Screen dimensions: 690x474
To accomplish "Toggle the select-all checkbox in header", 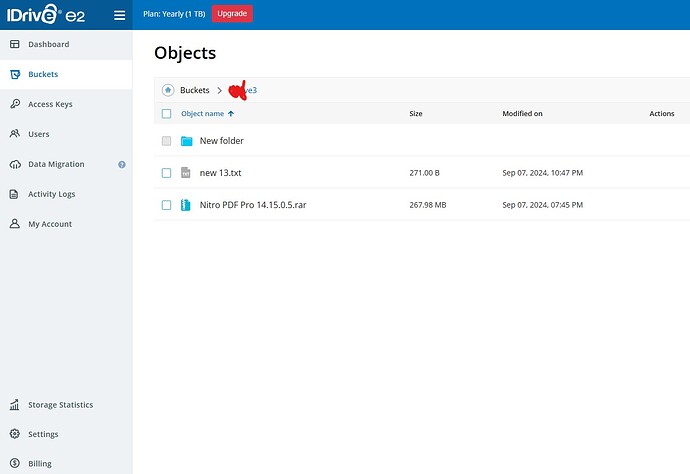I will pyautogui.click(x=167, y=114).
